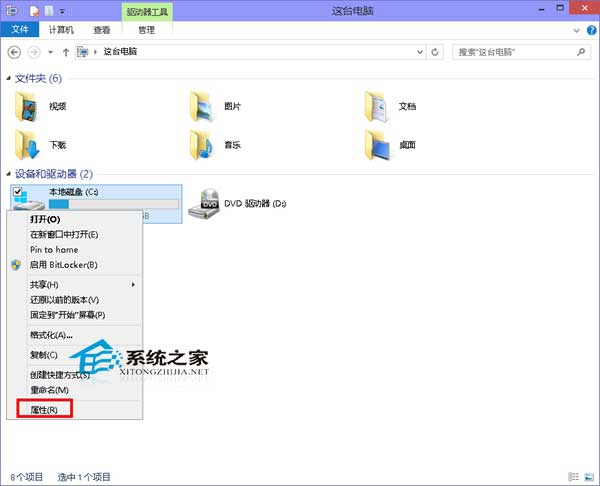This screenshot has height=486, width=600.
Task: Open the 查看 ribbon tab
Action: pyautogui.click(x=102, y=30)
